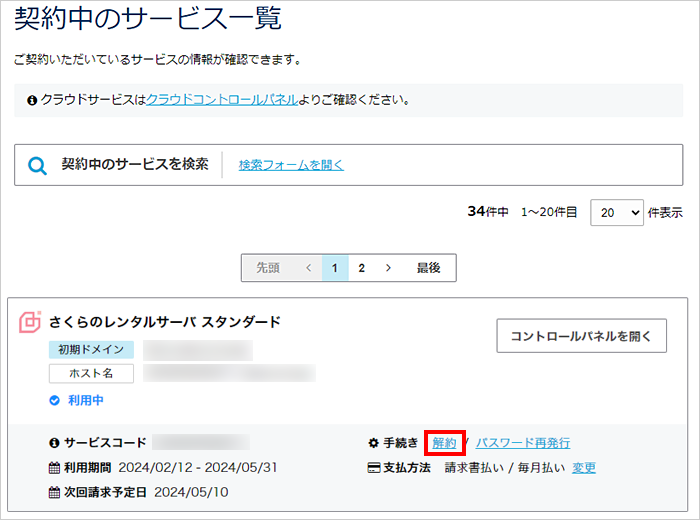This screenshot has width=700, height=520.
Task: Click the 利用中 status text
Action: click(85, 400)
